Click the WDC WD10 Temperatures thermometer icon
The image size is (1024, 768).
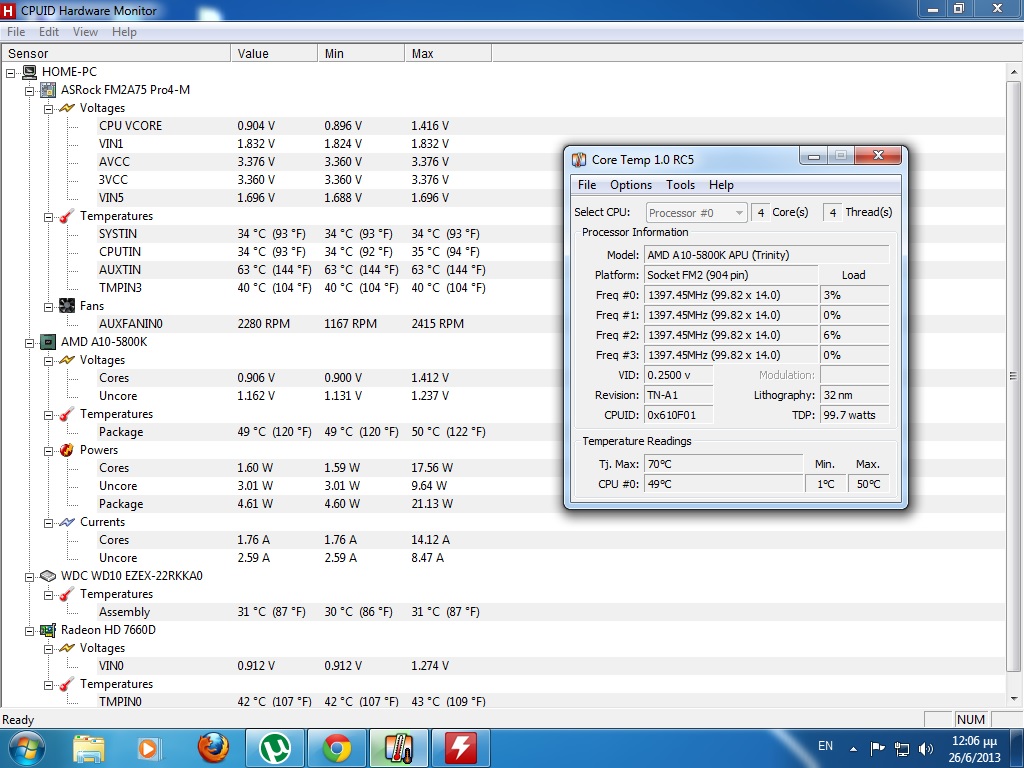pos(67,594)
